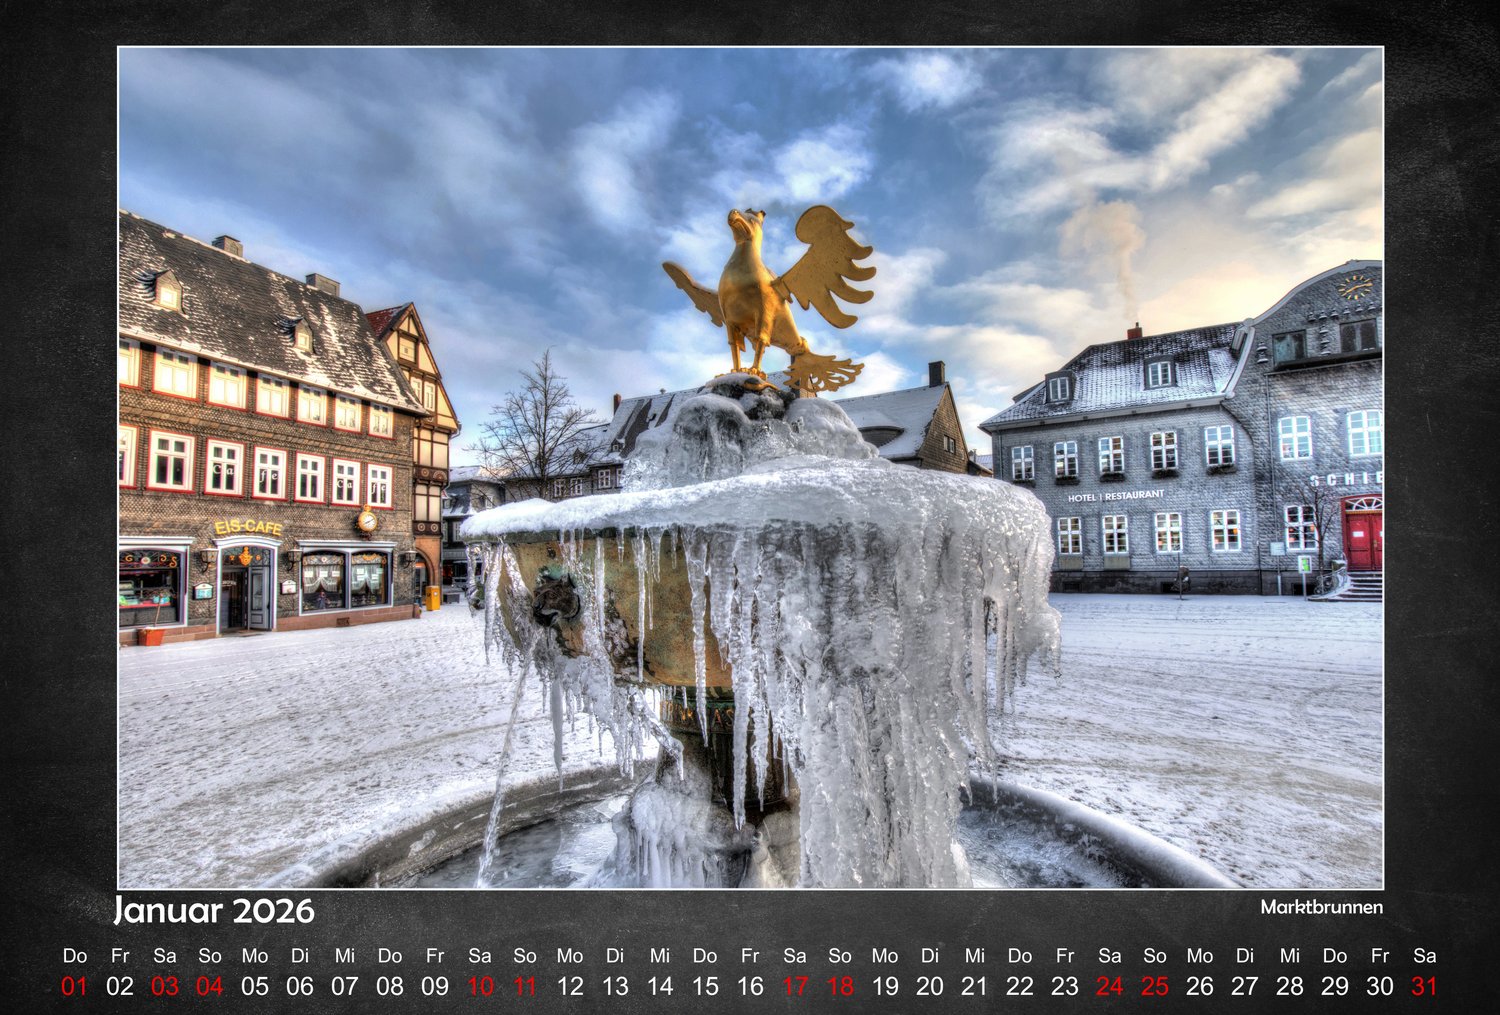The width and height of the screenshot is (1500, 1015).
Task: Click the 'HOTEL | RESTAURANT' sign in the photo
Action: [x=1115, y=496]
